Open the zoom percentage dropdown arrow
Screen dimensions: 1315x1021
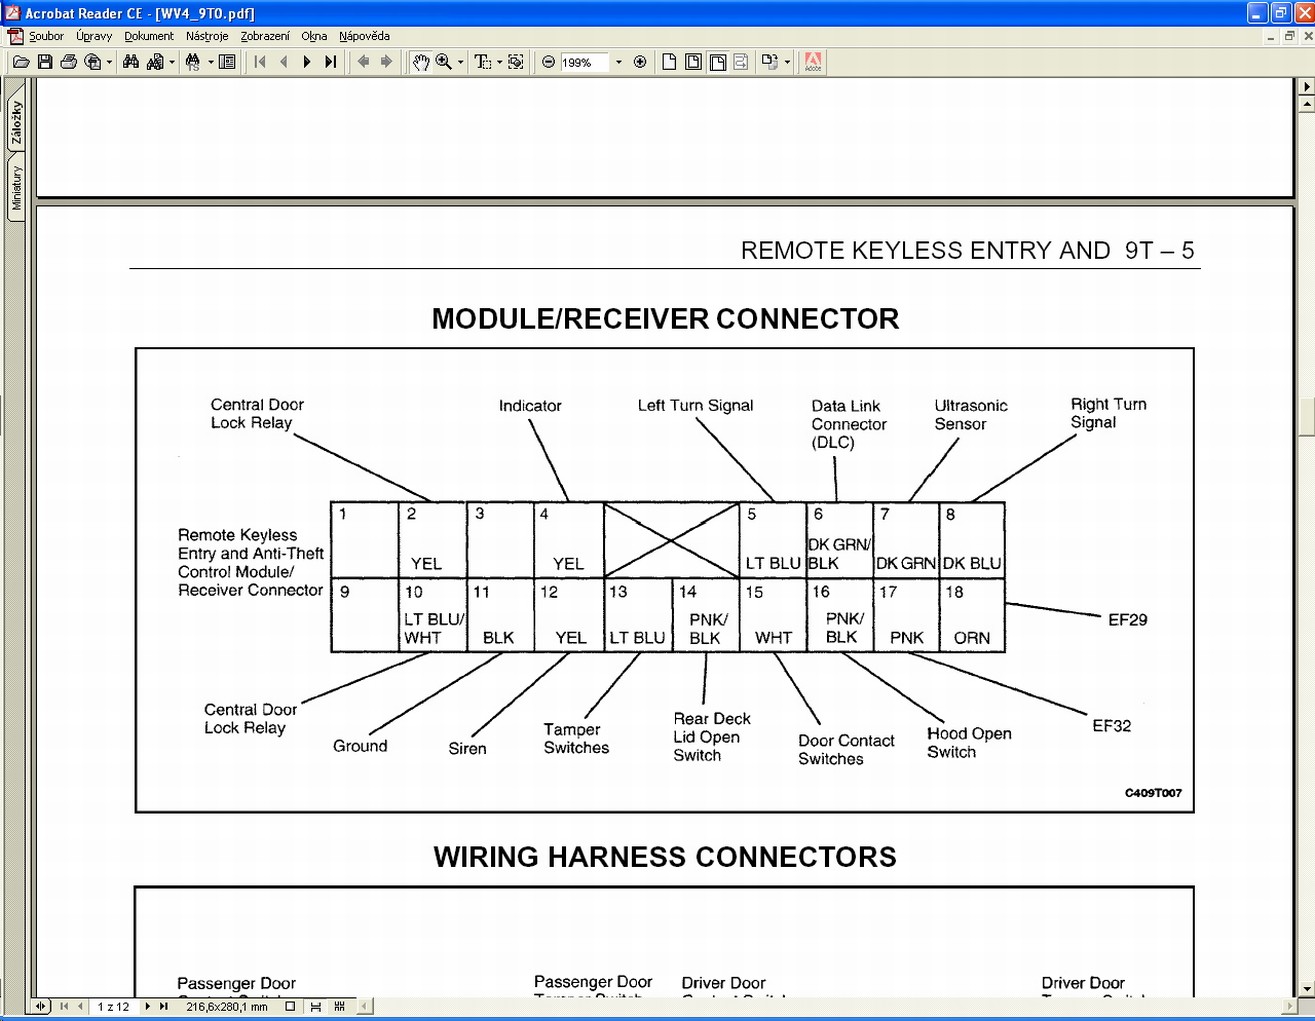click(x=618, y=62)
